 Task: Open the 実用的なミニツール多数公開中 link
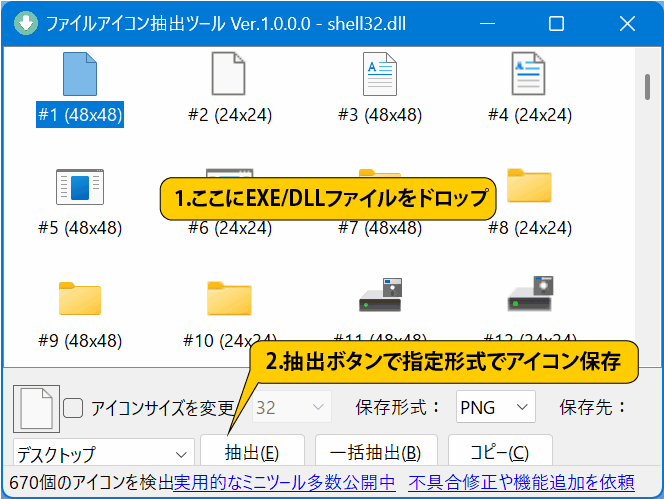click(285, 482)
